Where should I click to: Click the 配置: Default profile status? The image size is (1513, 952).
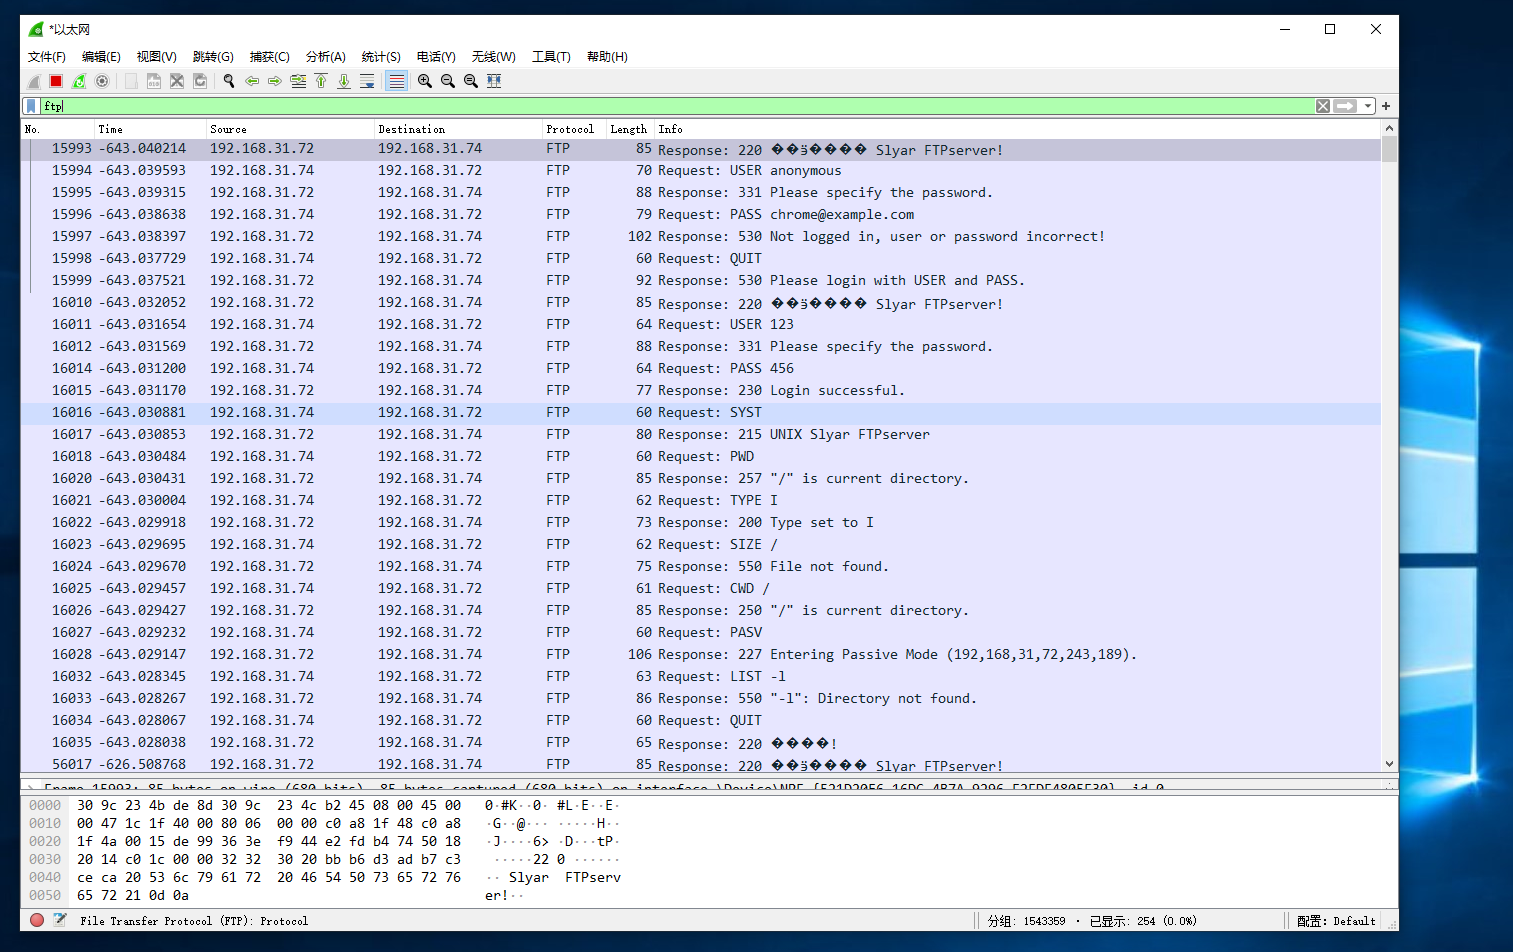1336,921
